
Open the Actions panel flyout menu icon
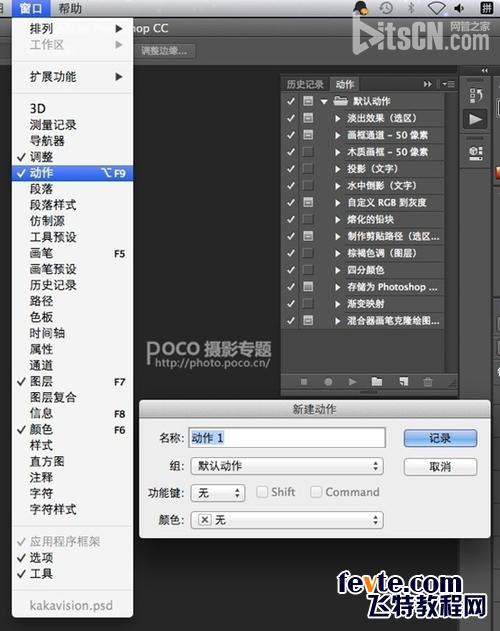[448, 84]
